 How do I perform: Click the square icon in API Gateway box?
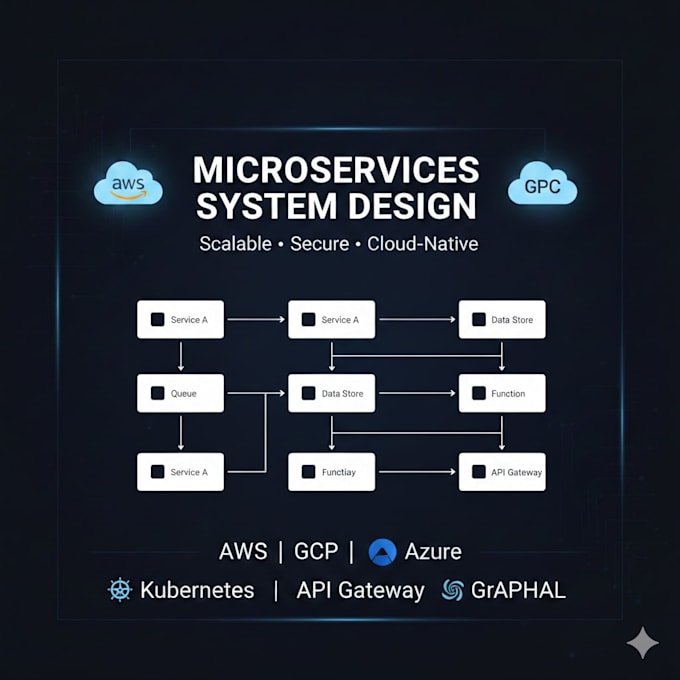tap(479, 472)
